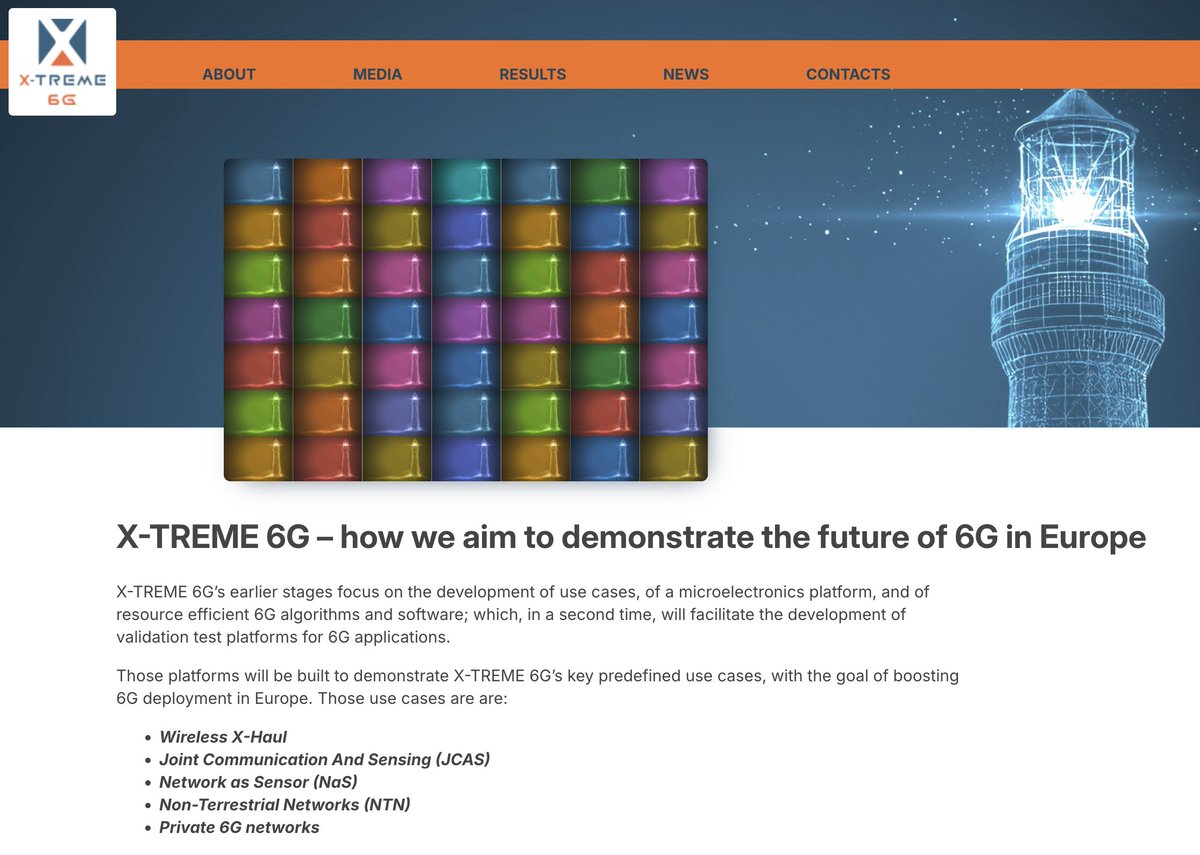Open the MEDIA menu item
Viewport: 1200px width, 855px height.
coord(377,73)
